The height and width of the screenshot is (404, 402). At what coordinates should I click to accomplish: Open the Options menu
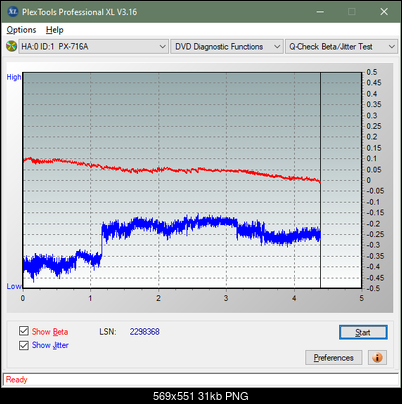[21, 30]
